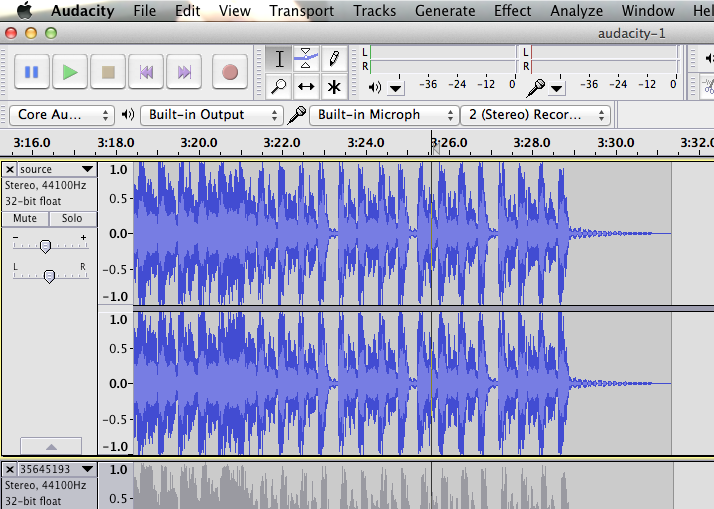Image resolution: width=714 pixels, height=509 pixels.
Task: Click the output speaker meter icon
Action: click(375, 87)
